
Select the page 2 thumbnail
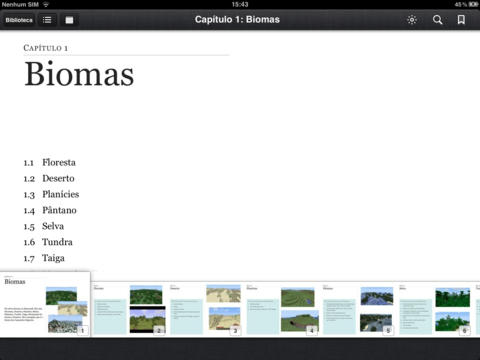tap(129, 309)
